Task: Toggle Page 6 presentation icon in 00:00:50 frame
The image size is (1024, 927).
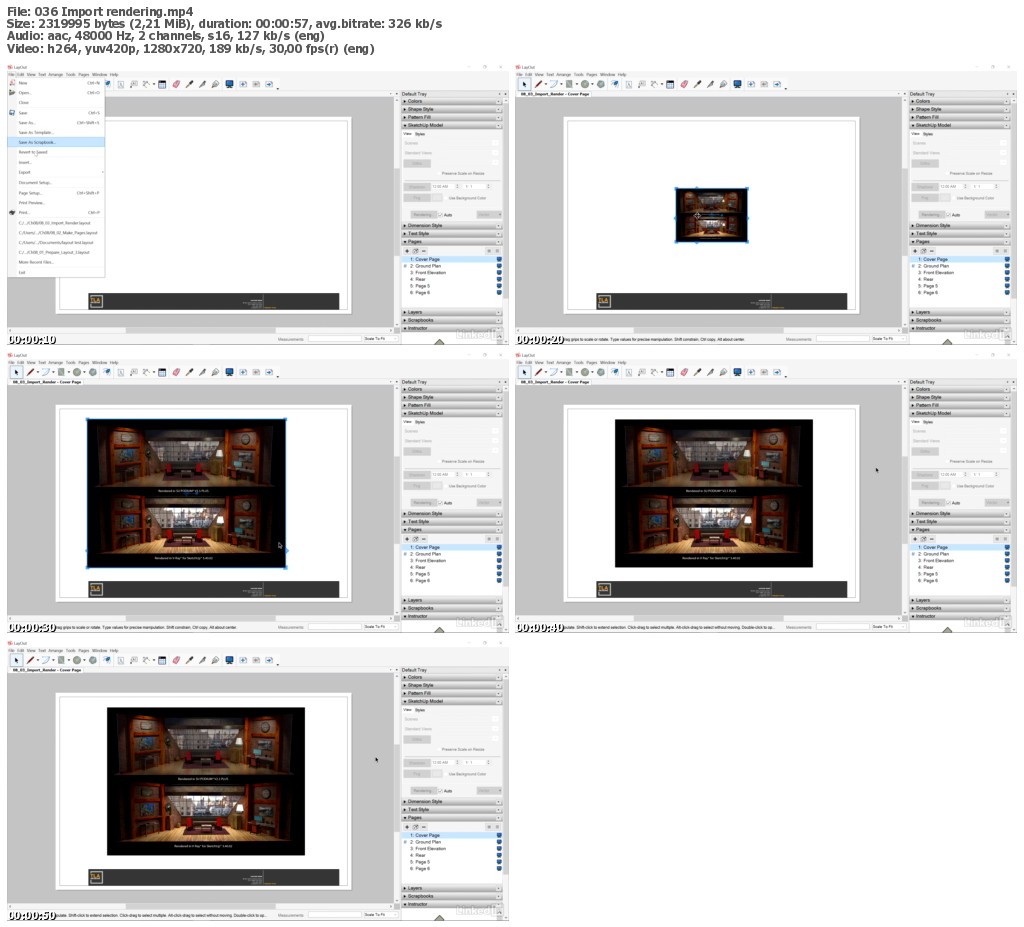Action: tap(499, 868)
